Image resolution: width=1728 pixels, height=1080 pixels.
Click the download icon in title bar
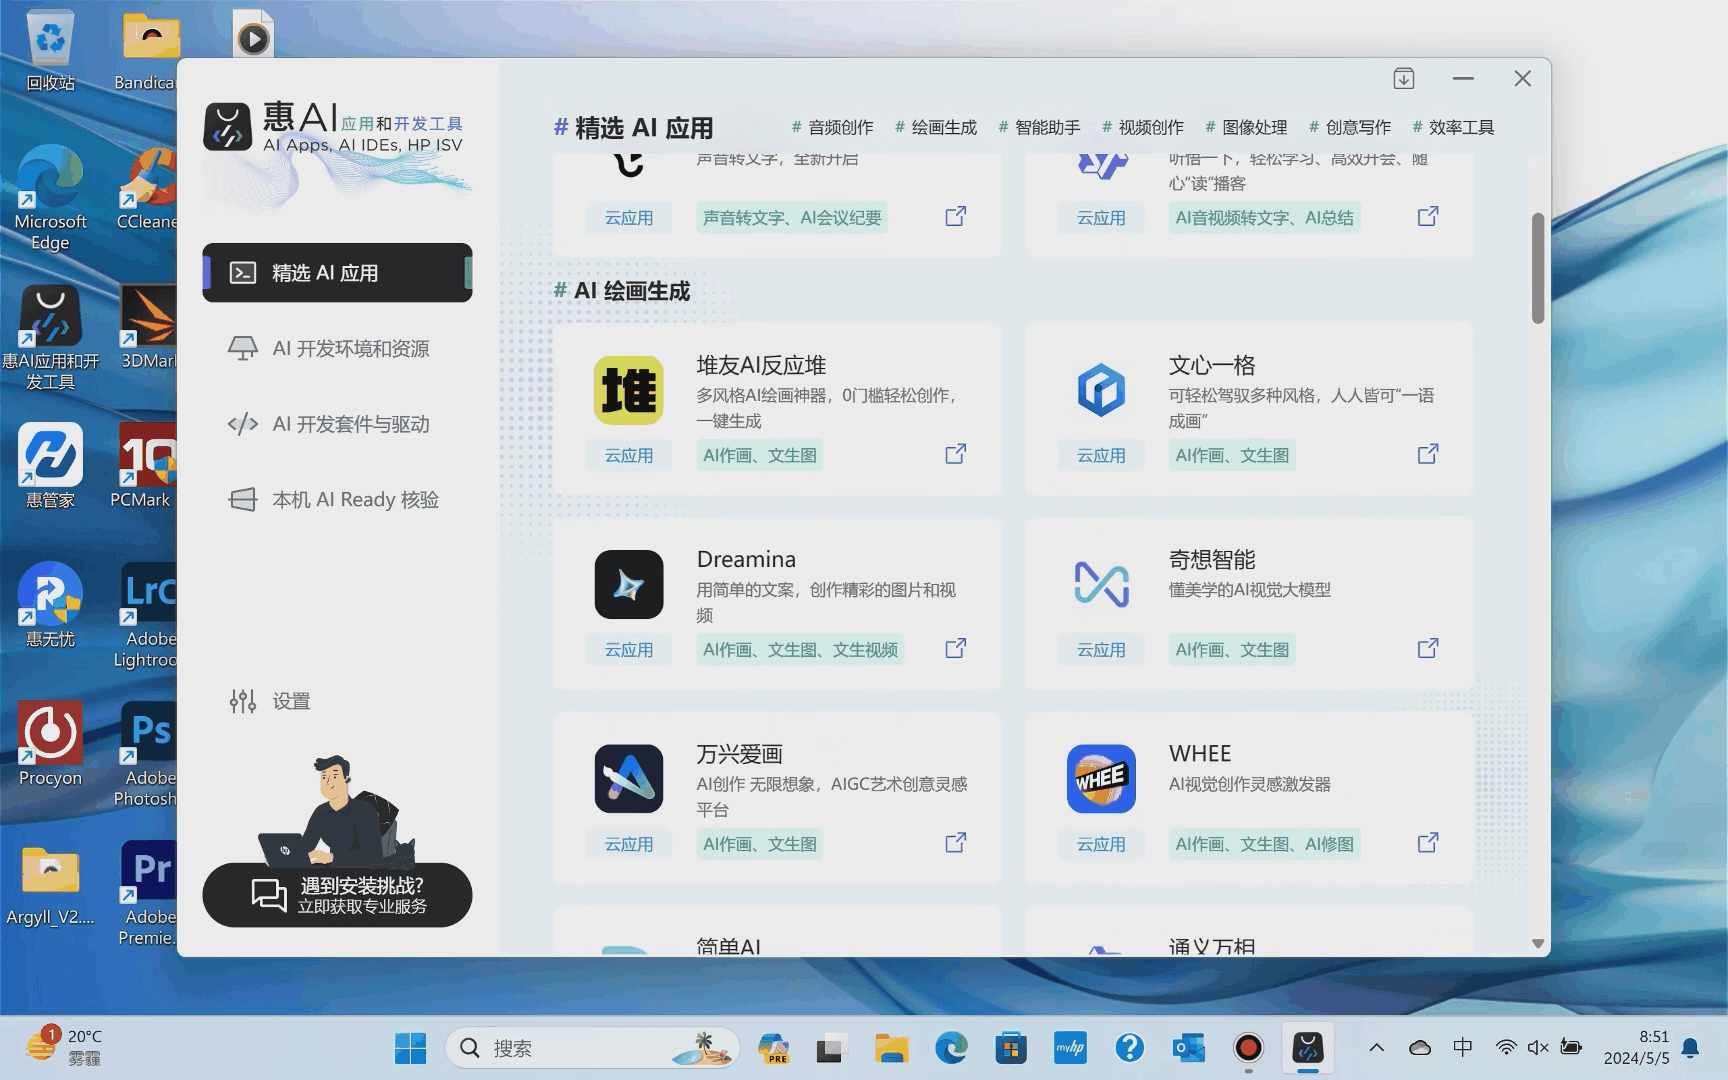point(1404,78)
